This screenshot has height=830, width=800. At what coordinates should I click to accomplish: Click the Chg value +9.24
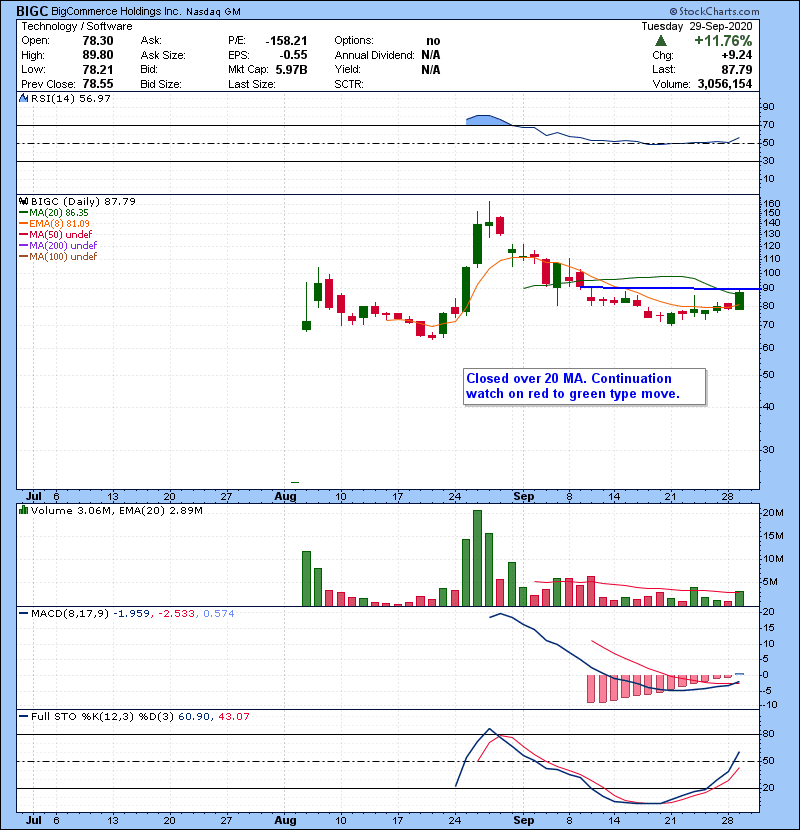point(737,55)
